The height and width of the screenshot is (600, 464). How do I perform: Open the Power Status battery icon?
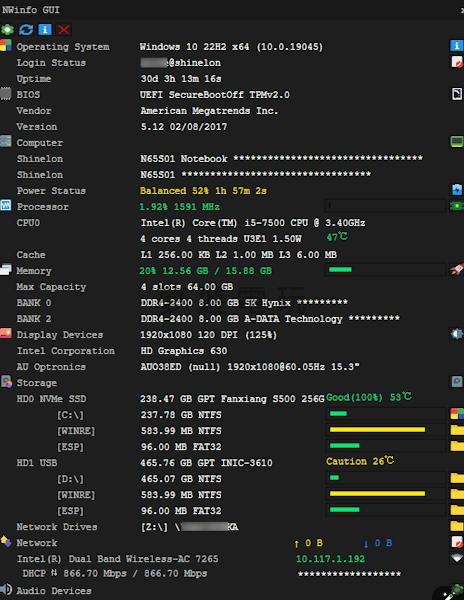pos(456,189)
